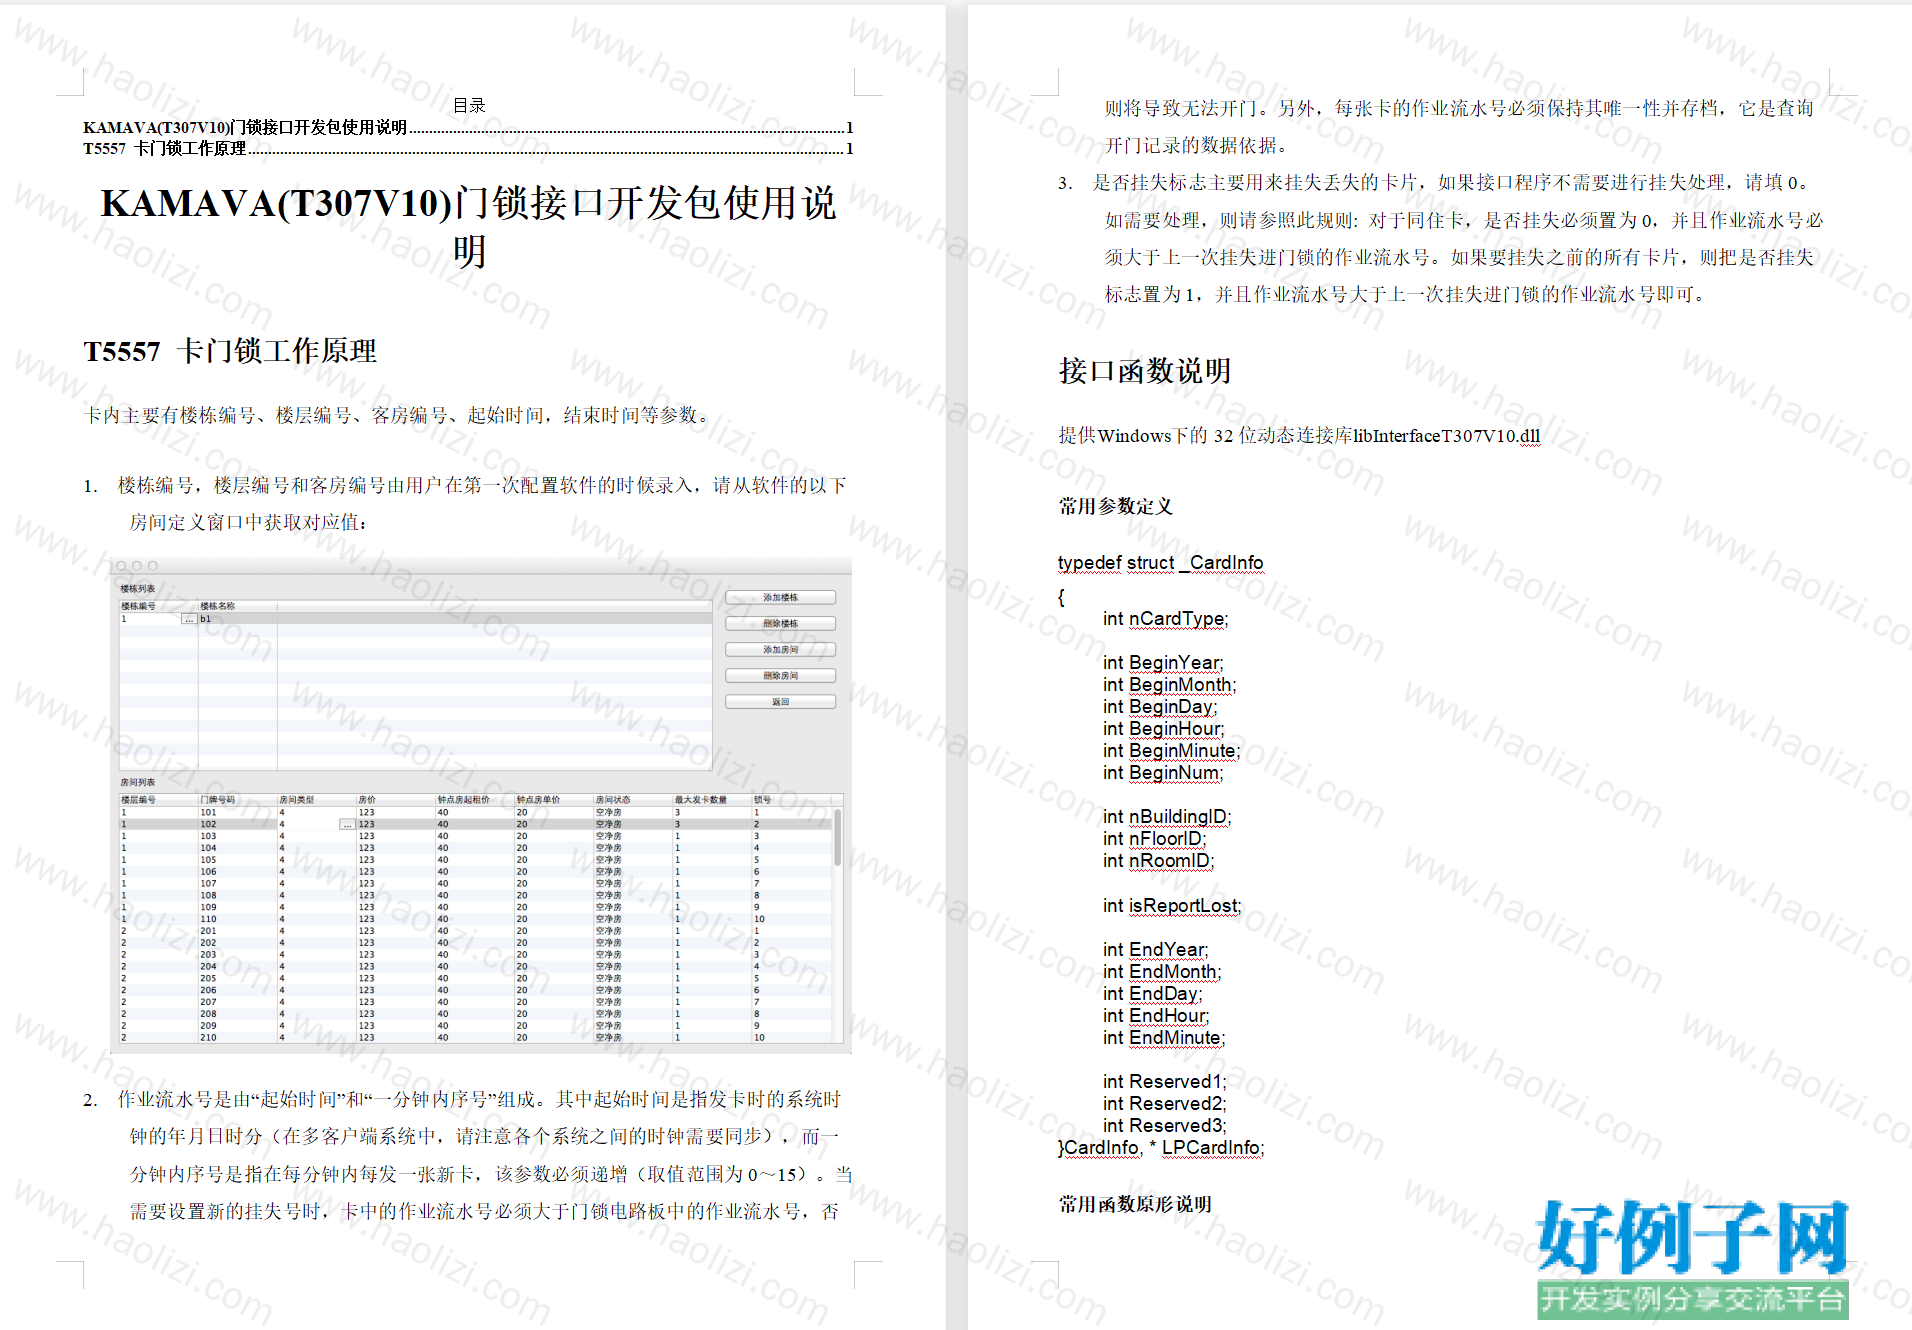1912x1330 pixels.
Task: Select room number 210 in room list
Action: (x=208, y=1038)
